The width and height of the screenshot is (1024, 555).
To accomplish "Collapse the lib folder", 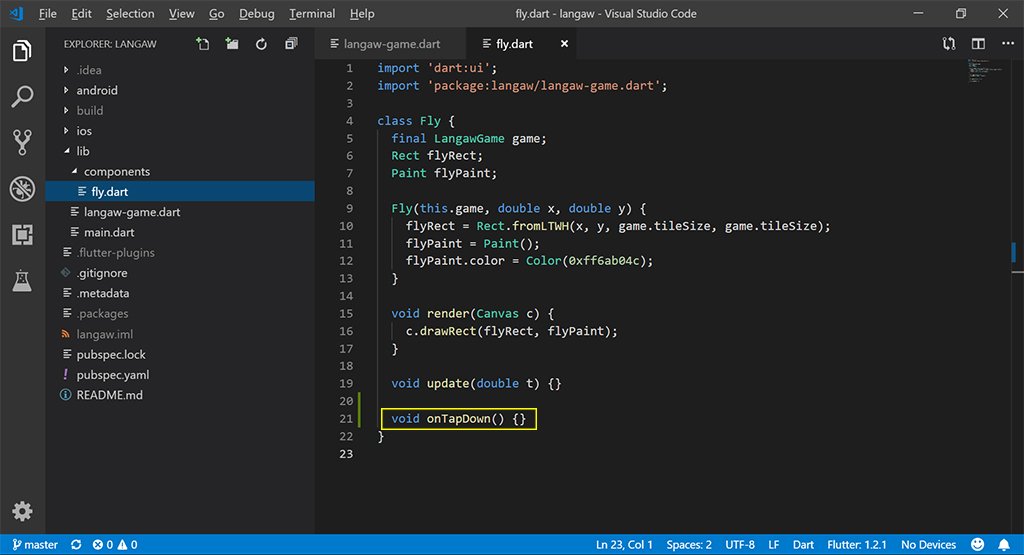I will 82,151.
